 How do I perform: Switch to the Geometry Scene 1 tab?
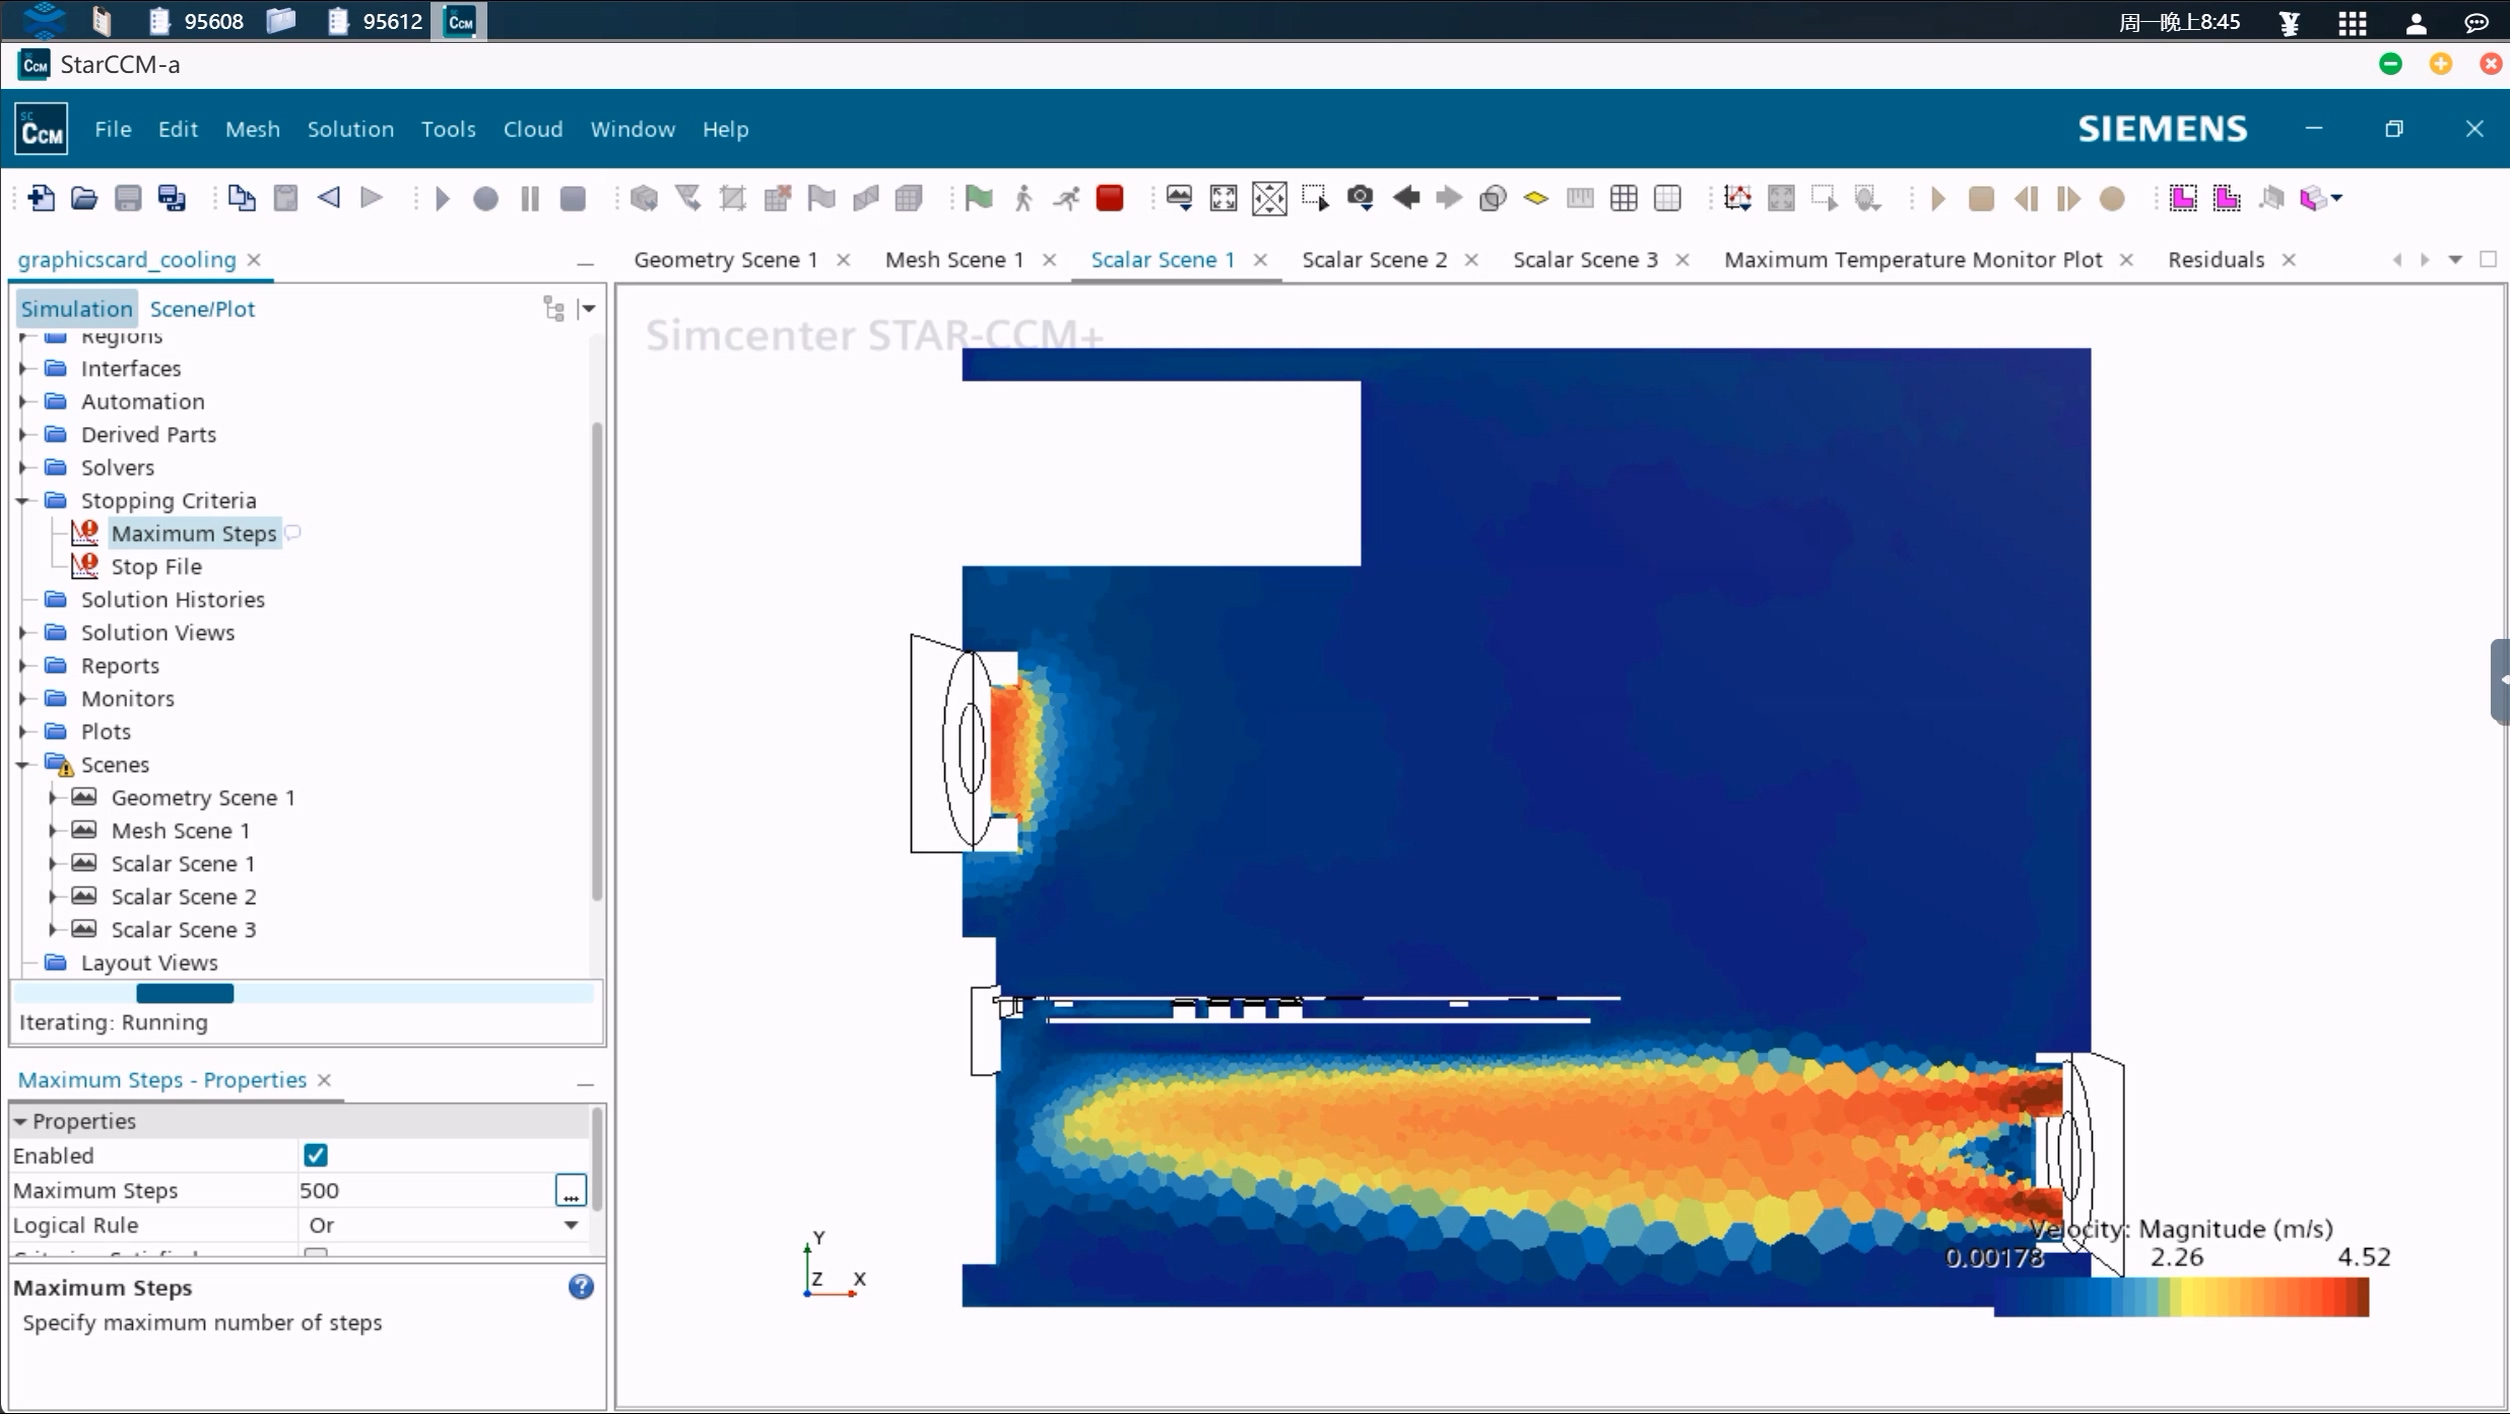tap(726, 260)
